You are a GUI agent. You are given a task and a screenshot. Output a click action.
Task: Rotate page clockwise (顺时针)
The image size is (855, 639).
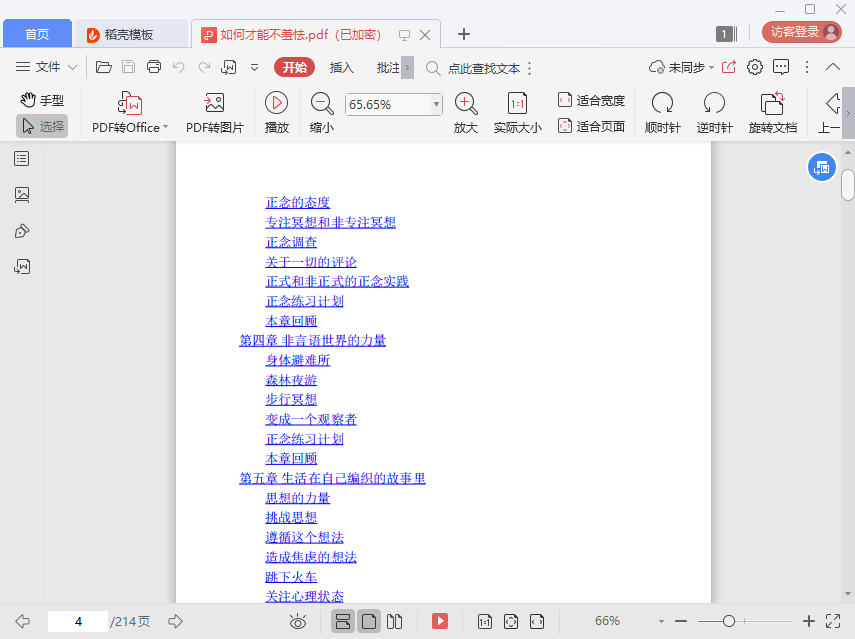(663, 113)
